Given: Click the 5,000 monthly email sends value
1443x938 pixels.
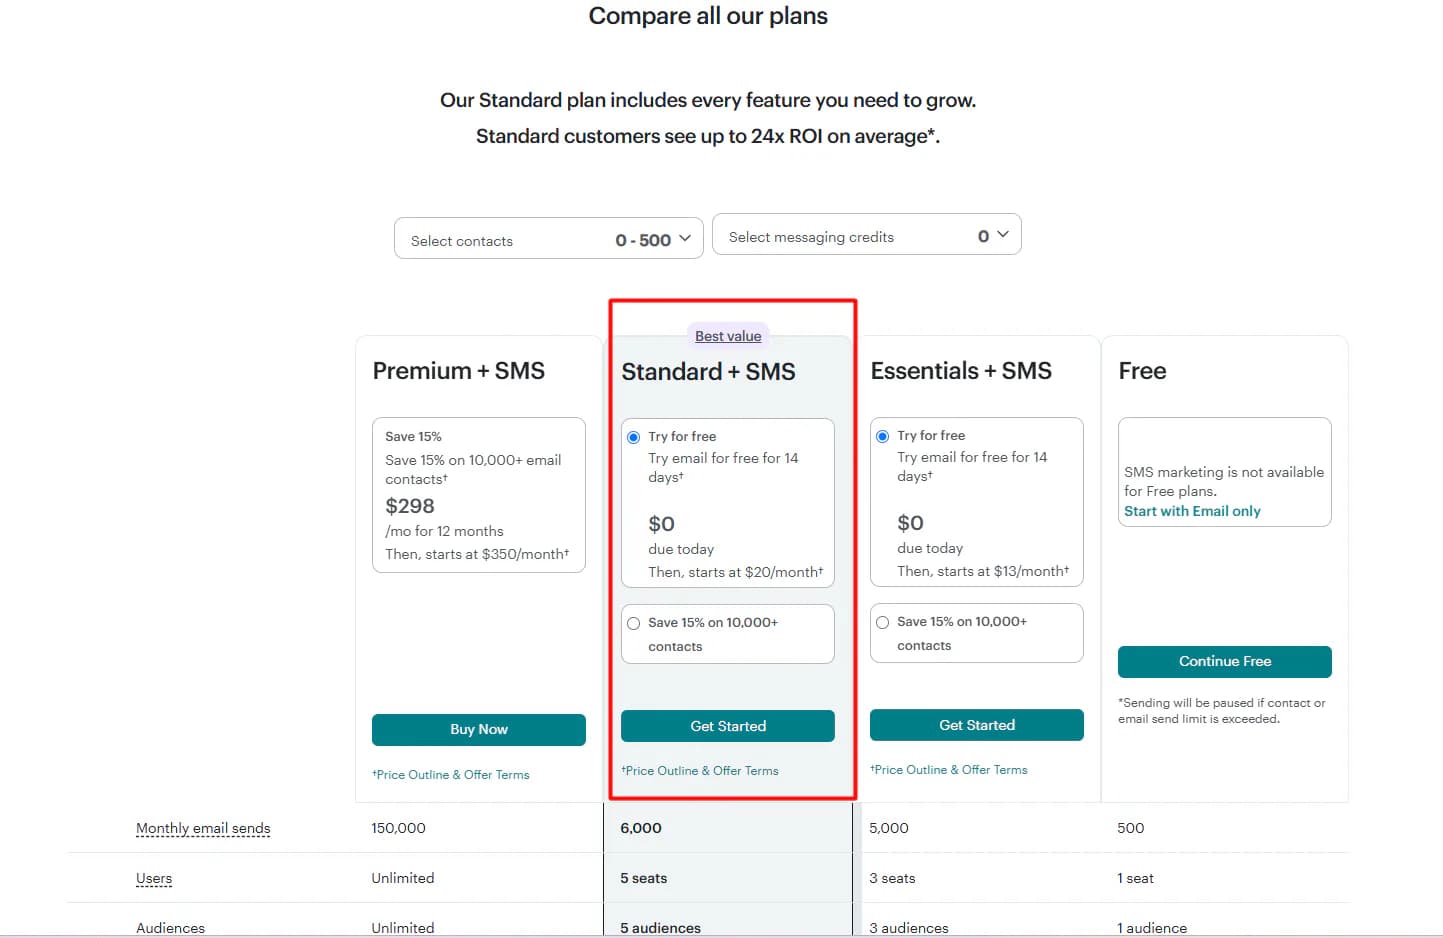Looking at the screenshot, I should [x=889, y=828].
